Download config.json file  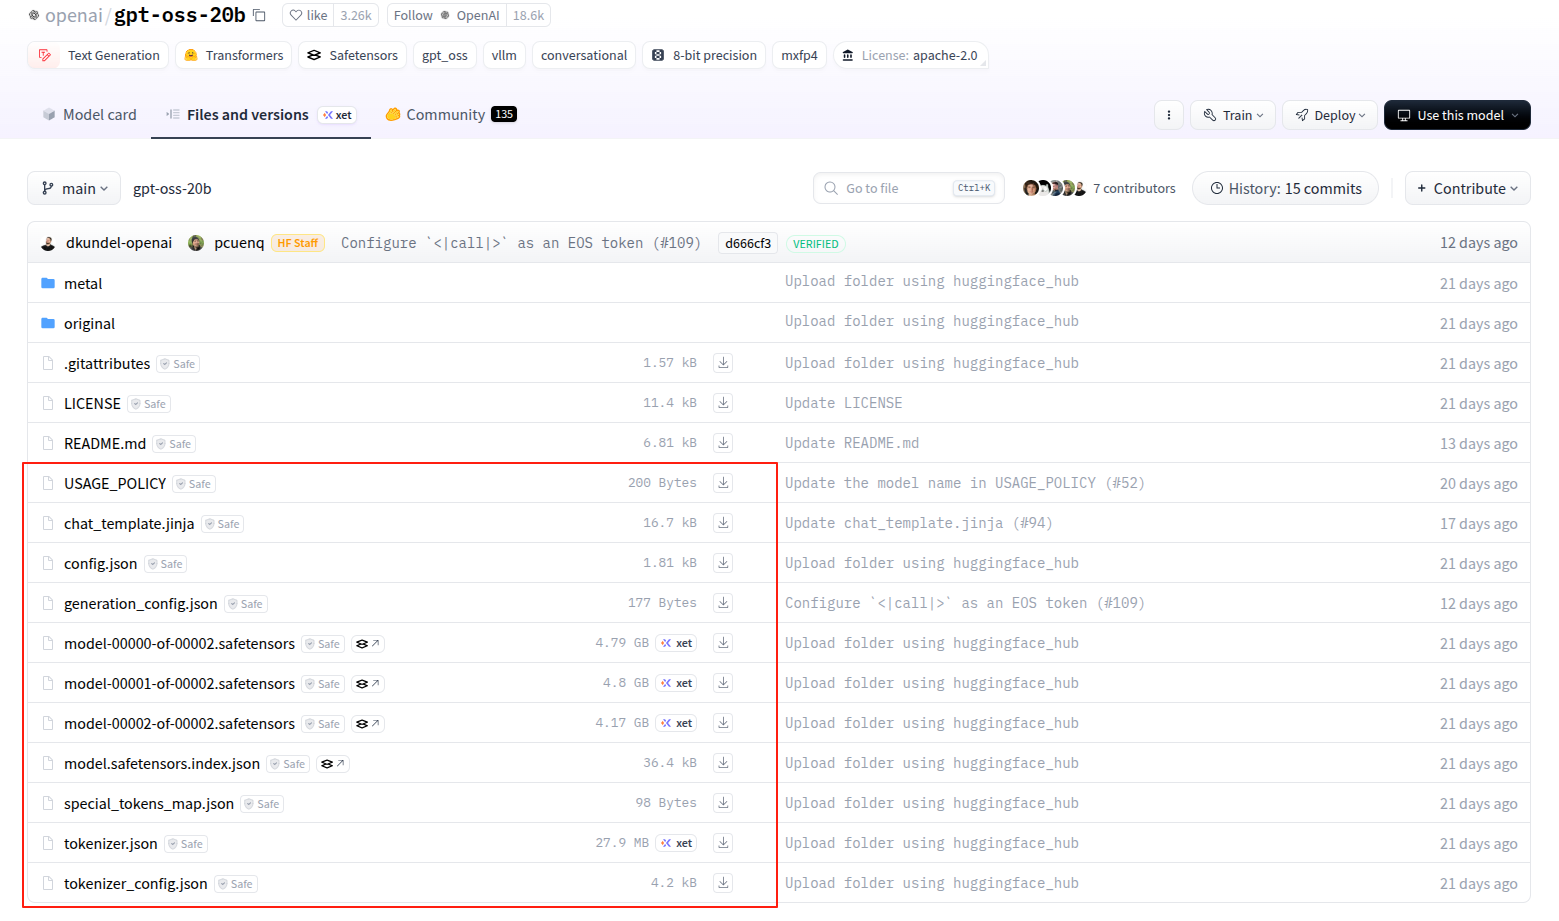(723, 563)
